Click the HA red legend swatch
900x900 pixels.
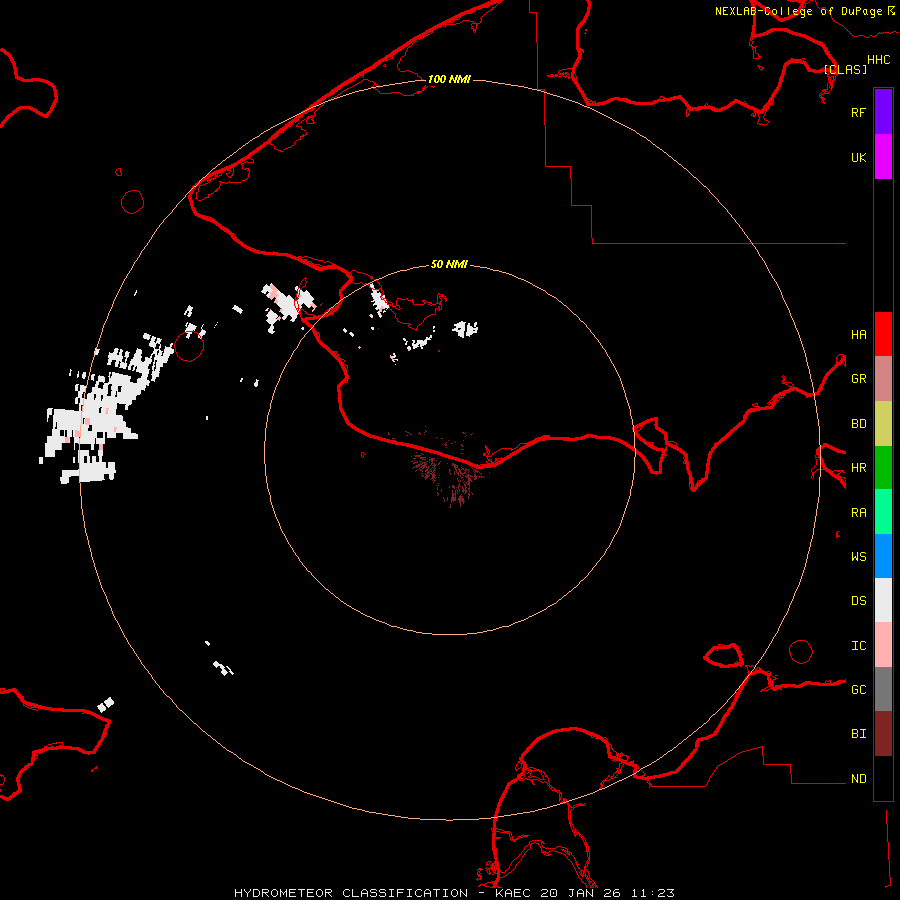(x=883, y=334)
